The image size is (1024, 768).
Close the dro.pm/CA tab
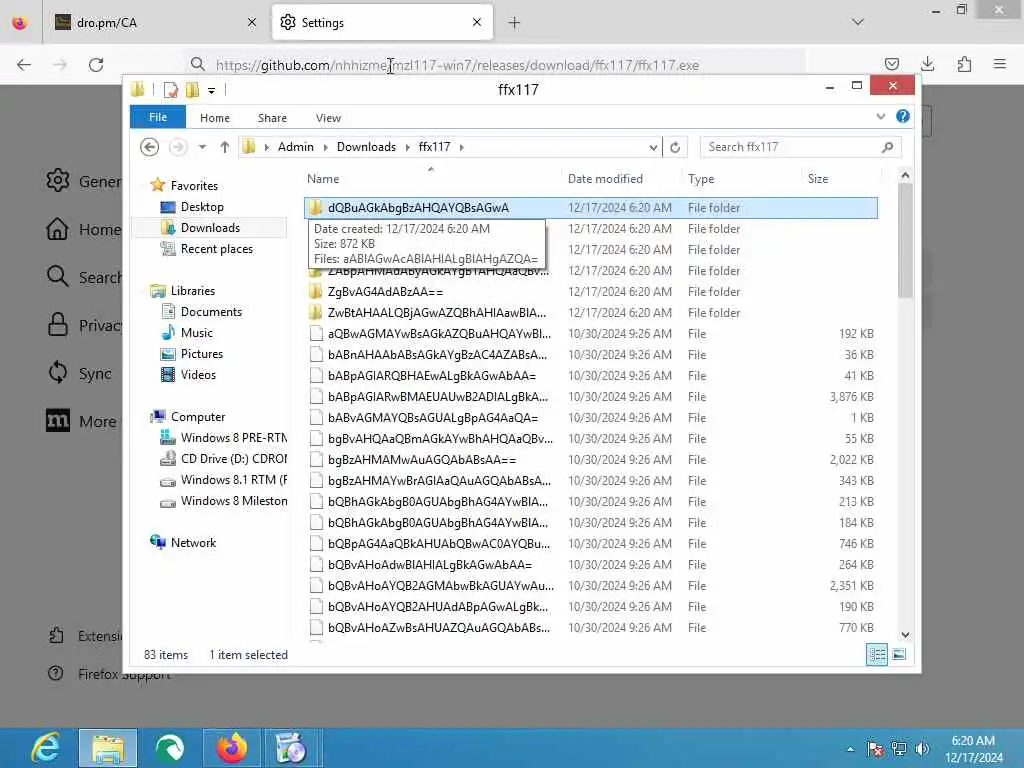tap(252, 22)
